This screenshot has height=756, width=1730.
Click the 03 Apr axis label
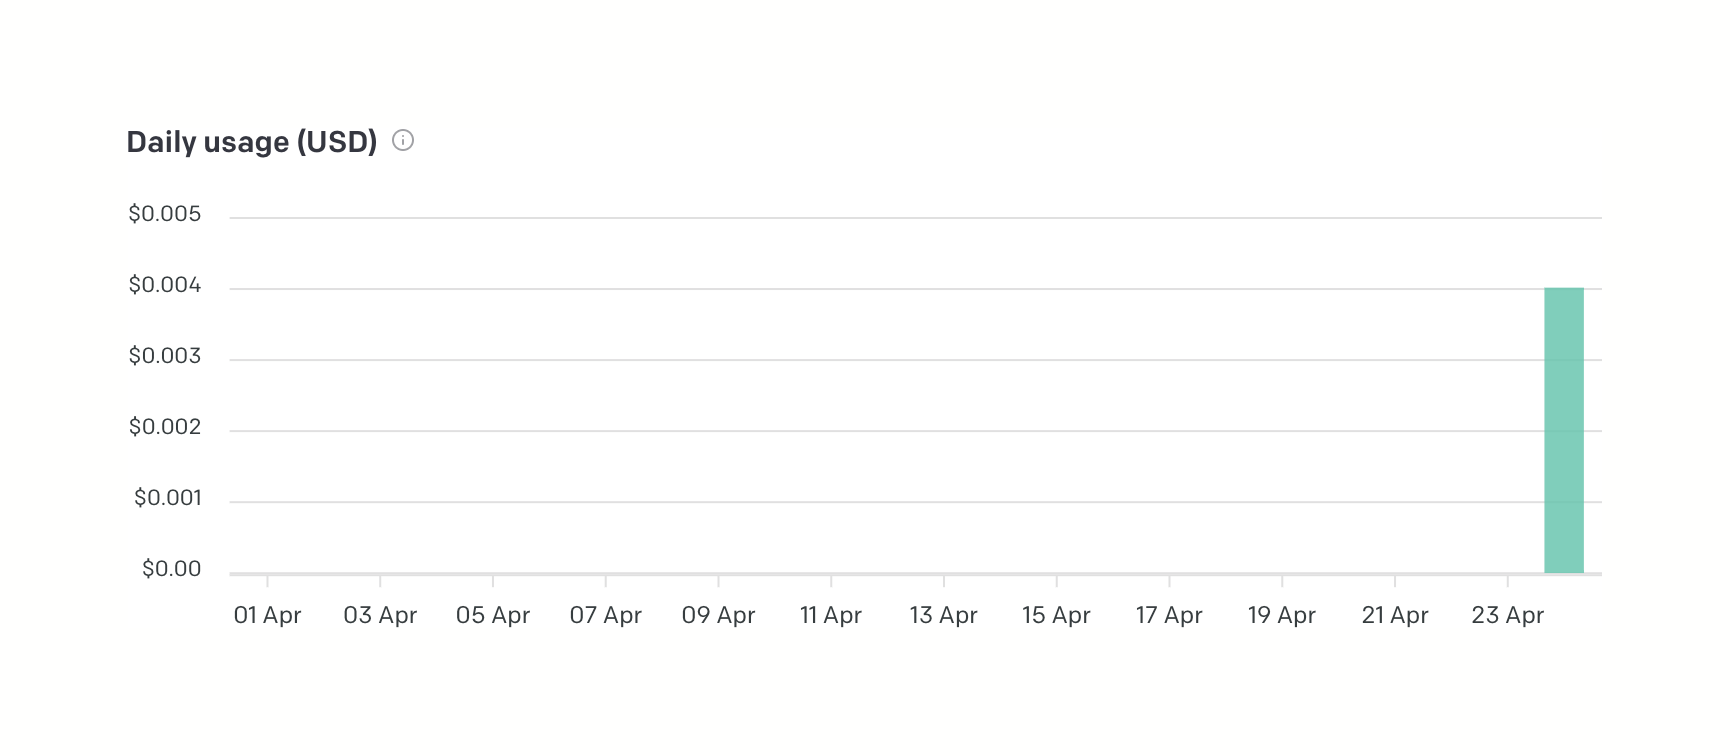(380, 615)
